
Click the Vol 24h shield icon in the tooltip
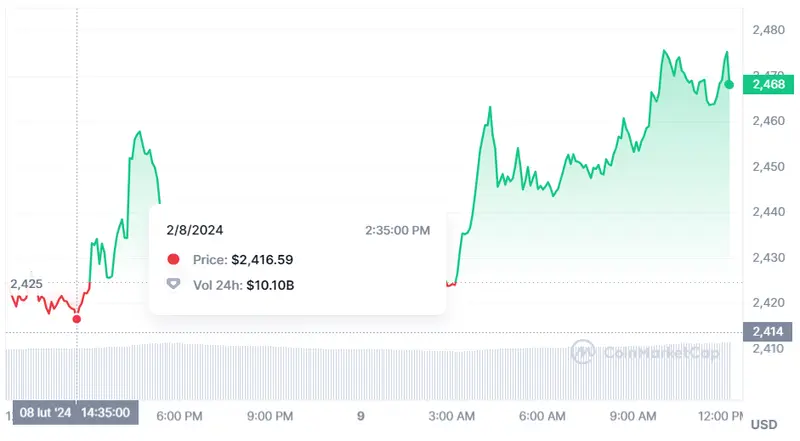coord(174,285)
